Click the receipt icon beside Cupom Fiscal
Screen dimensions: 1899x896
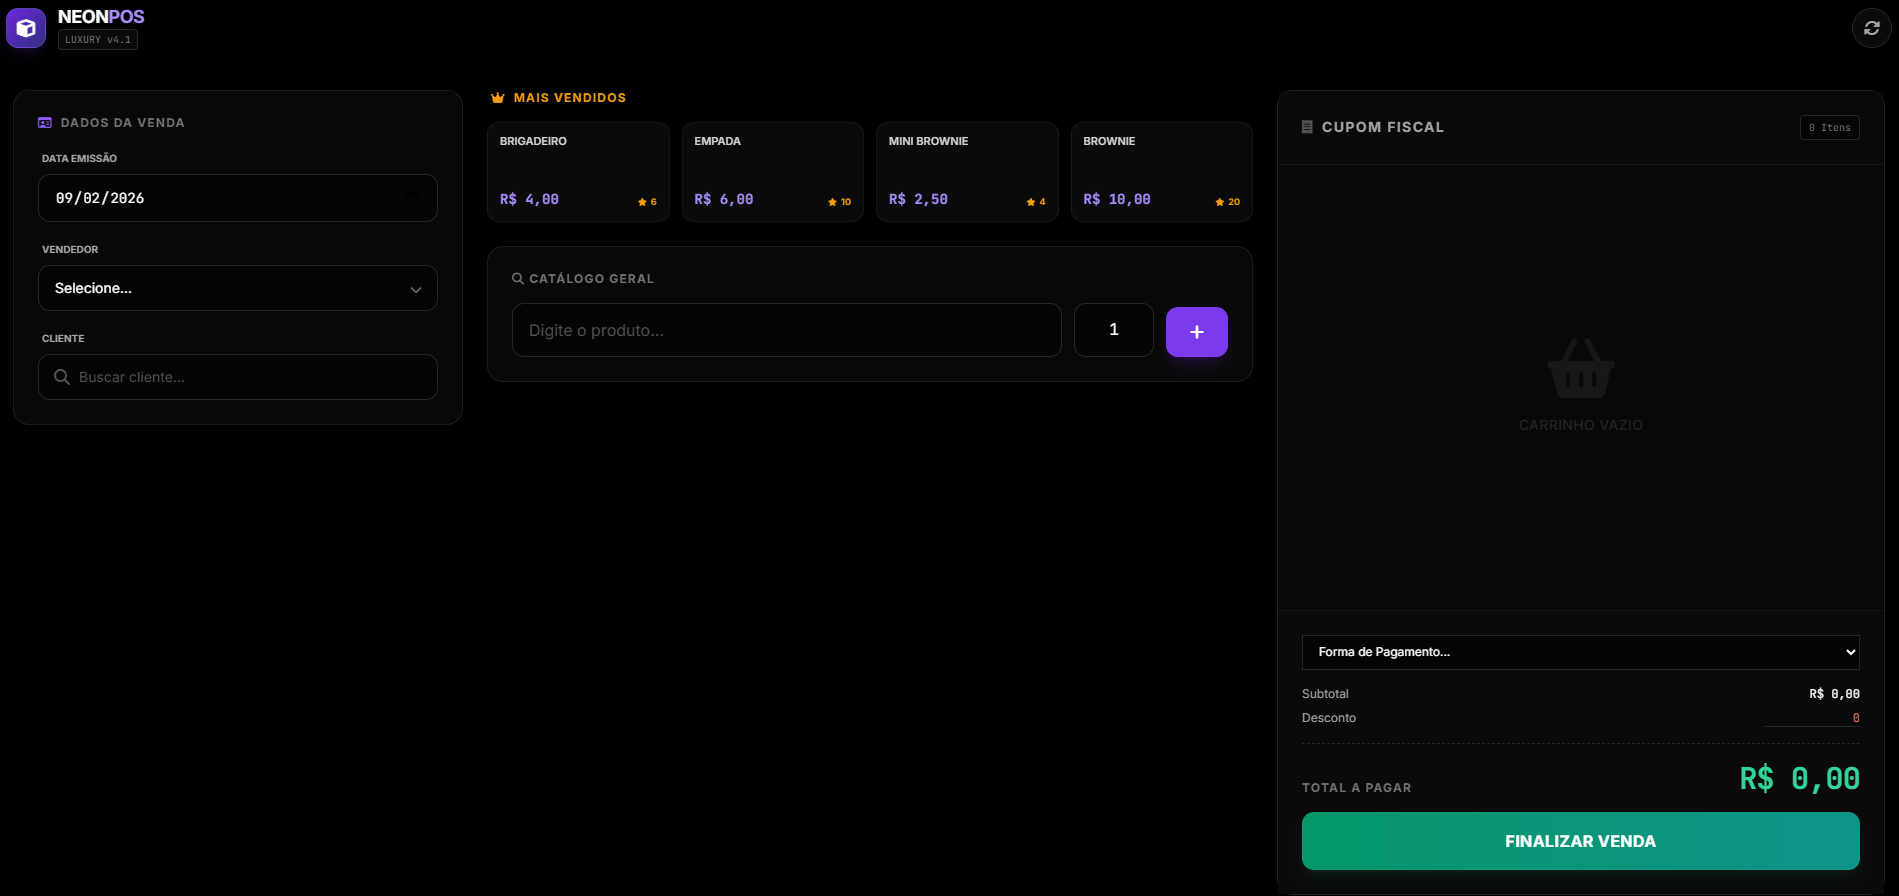1307,127
